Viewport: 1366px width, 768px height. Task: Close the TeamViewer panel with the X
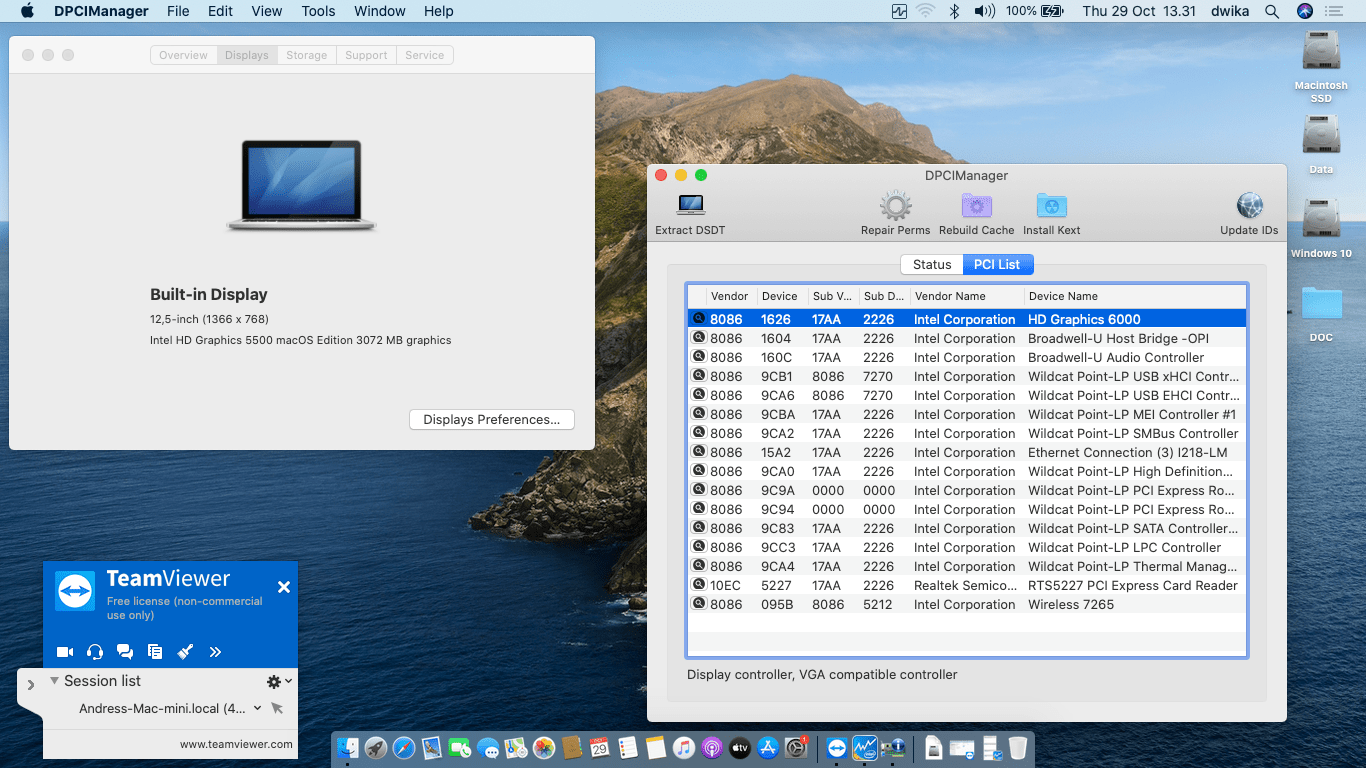tap(284, 587)
